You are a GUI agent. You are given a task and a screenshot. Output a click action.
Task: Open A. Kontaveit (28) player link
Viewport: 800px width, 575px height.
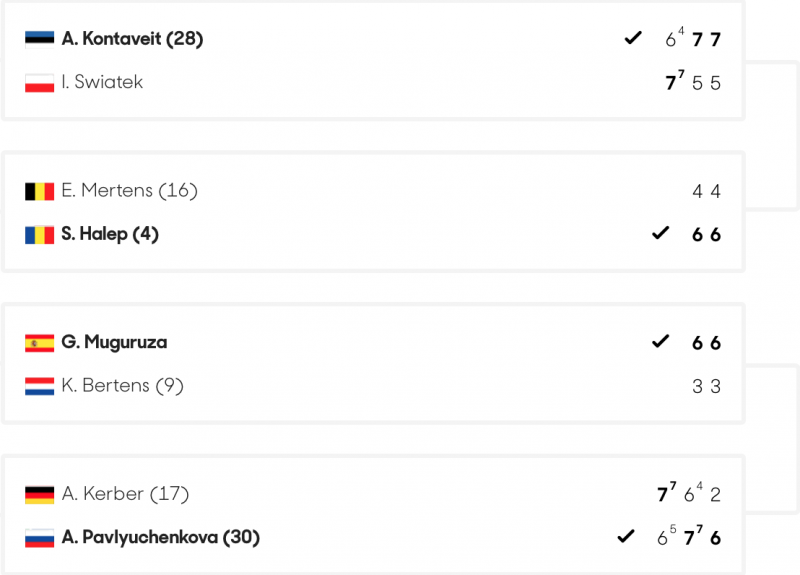click(132, 39)
